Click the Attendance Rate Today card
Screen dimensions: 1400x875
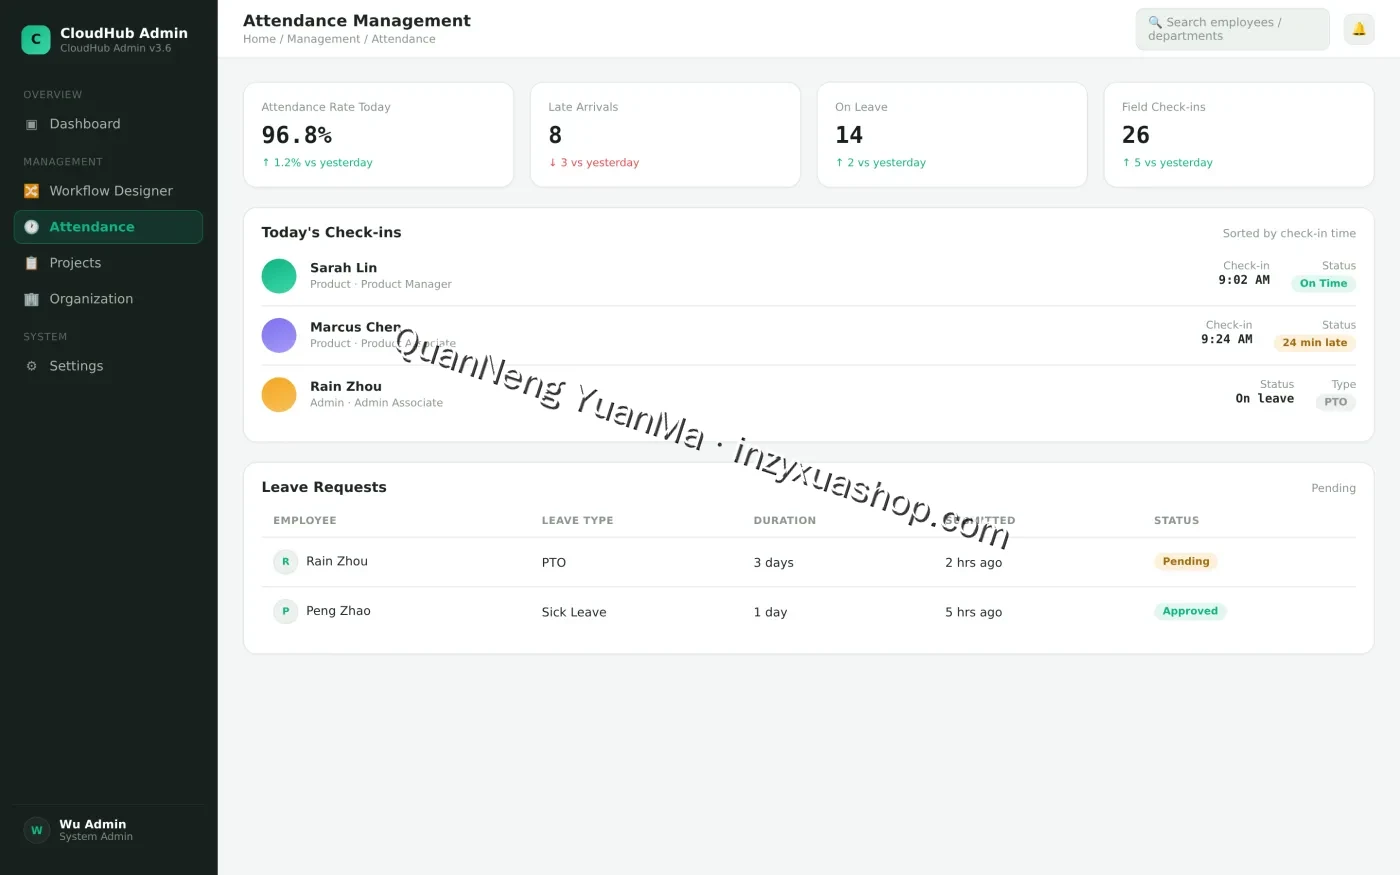378,135
